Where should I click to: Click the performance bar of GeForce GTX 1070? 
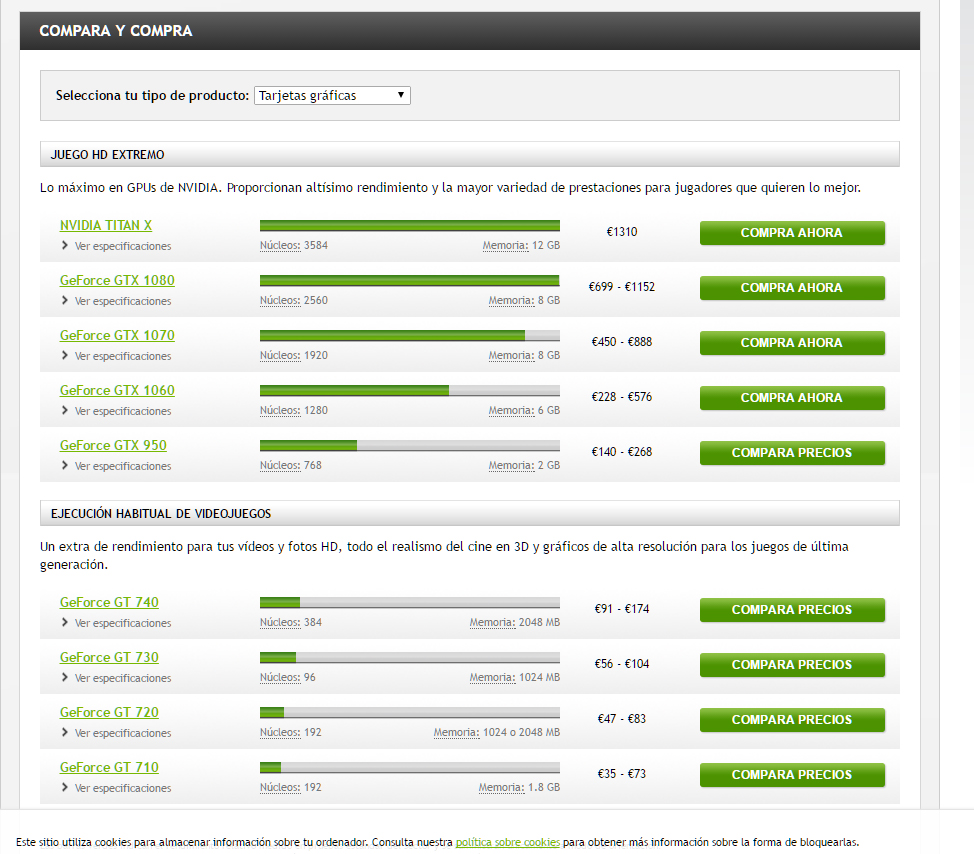pos(410,335)
